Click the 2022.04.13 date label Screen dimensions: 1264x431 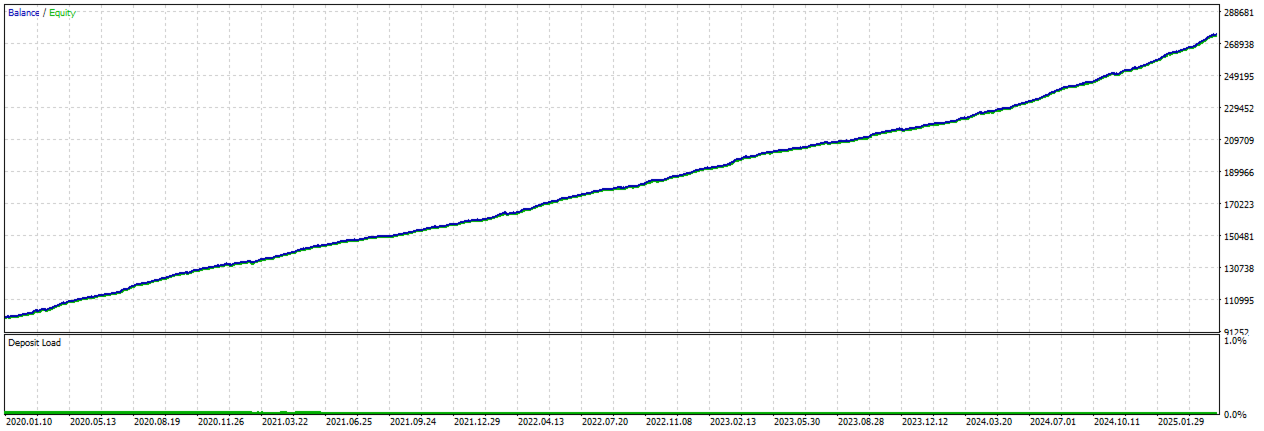click(541, 423)
